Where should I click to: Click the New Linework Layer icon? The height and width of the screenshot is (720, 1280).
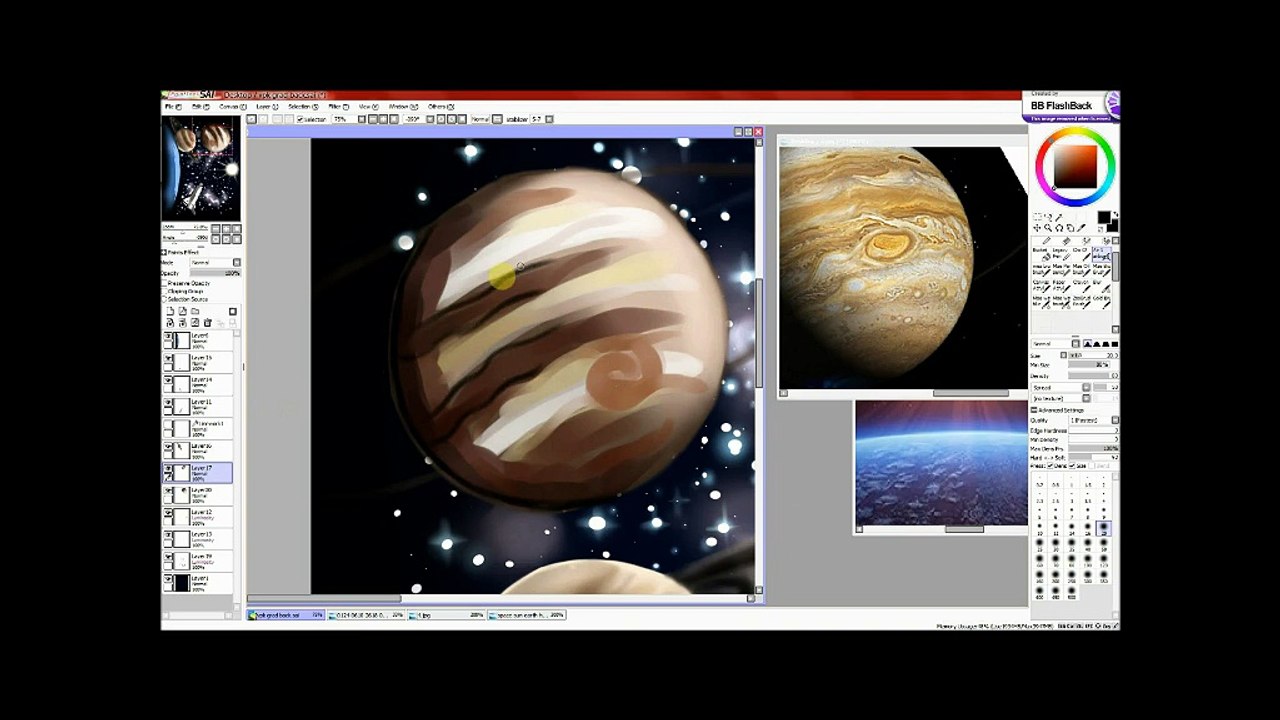pos(182,312)
